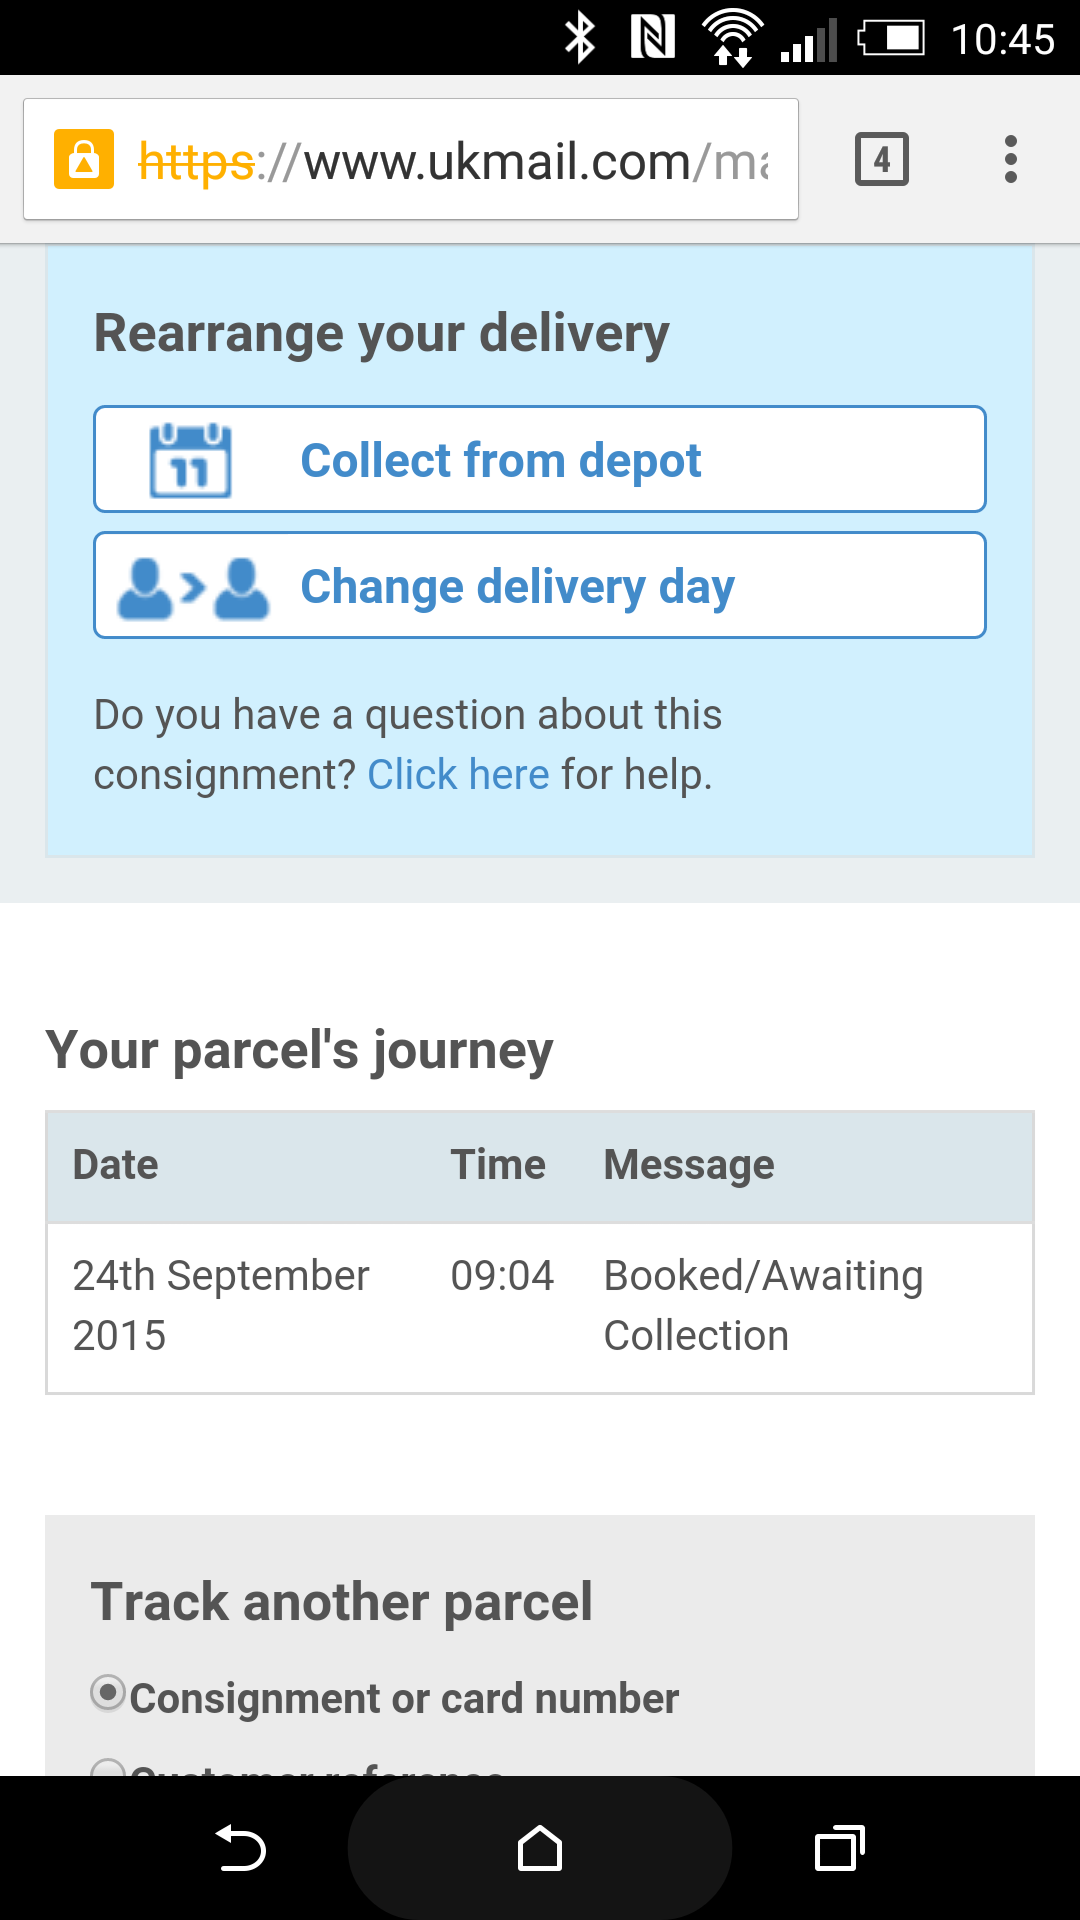Tap the Wi-Fi status icon

[x=733, y=39]
